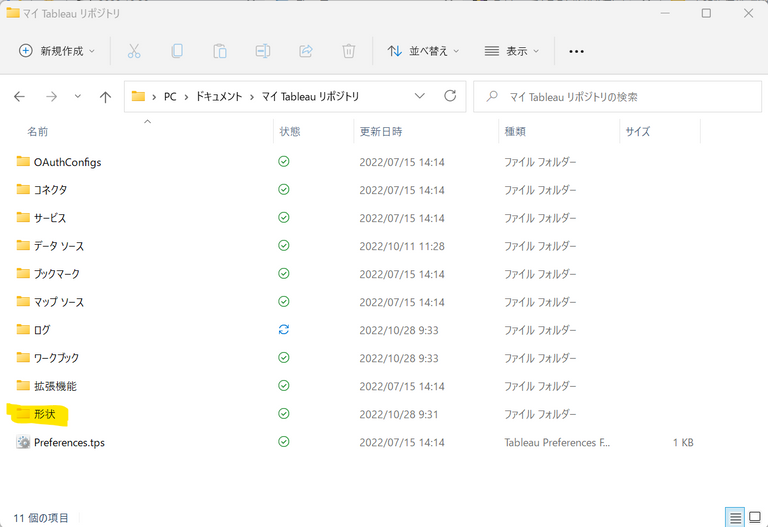Click the search magnifier icon
This screenshot has height=527, width=768.
point(492,96)
